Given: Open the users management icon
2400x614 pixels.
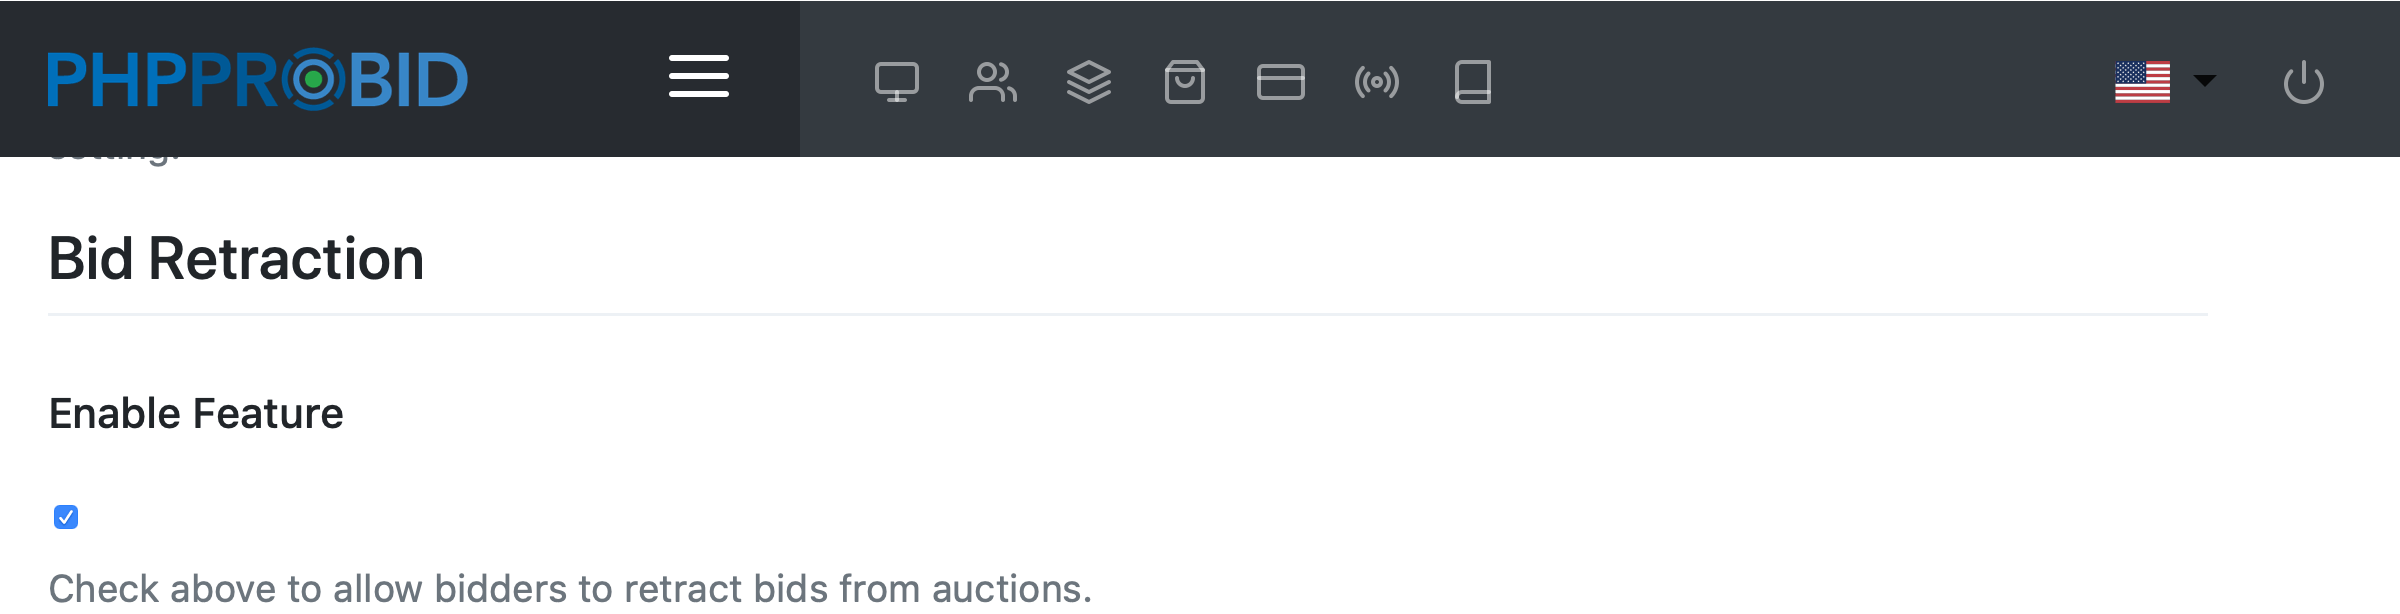Looking at the screenshot, I should click(992, 82).
